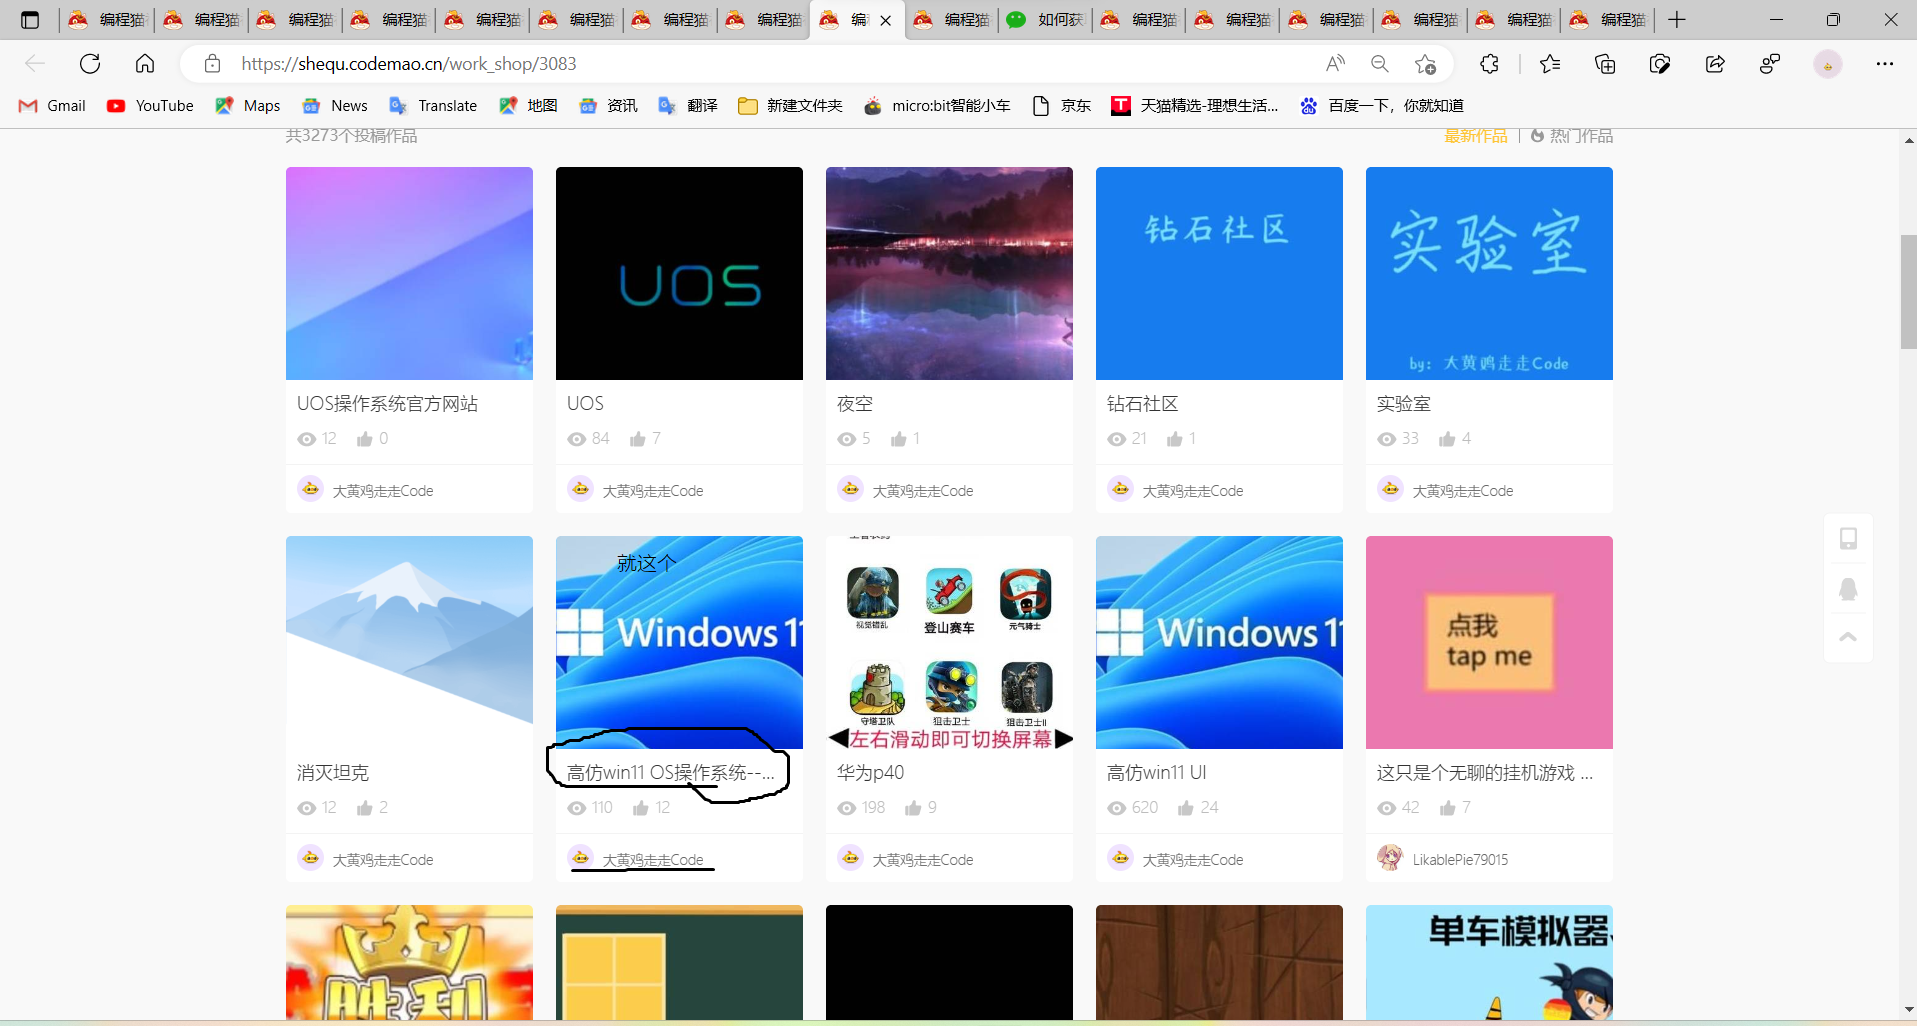Close the active 编程猫 tab
Screen dimensions: 1917x1026
tap(886, 20)
